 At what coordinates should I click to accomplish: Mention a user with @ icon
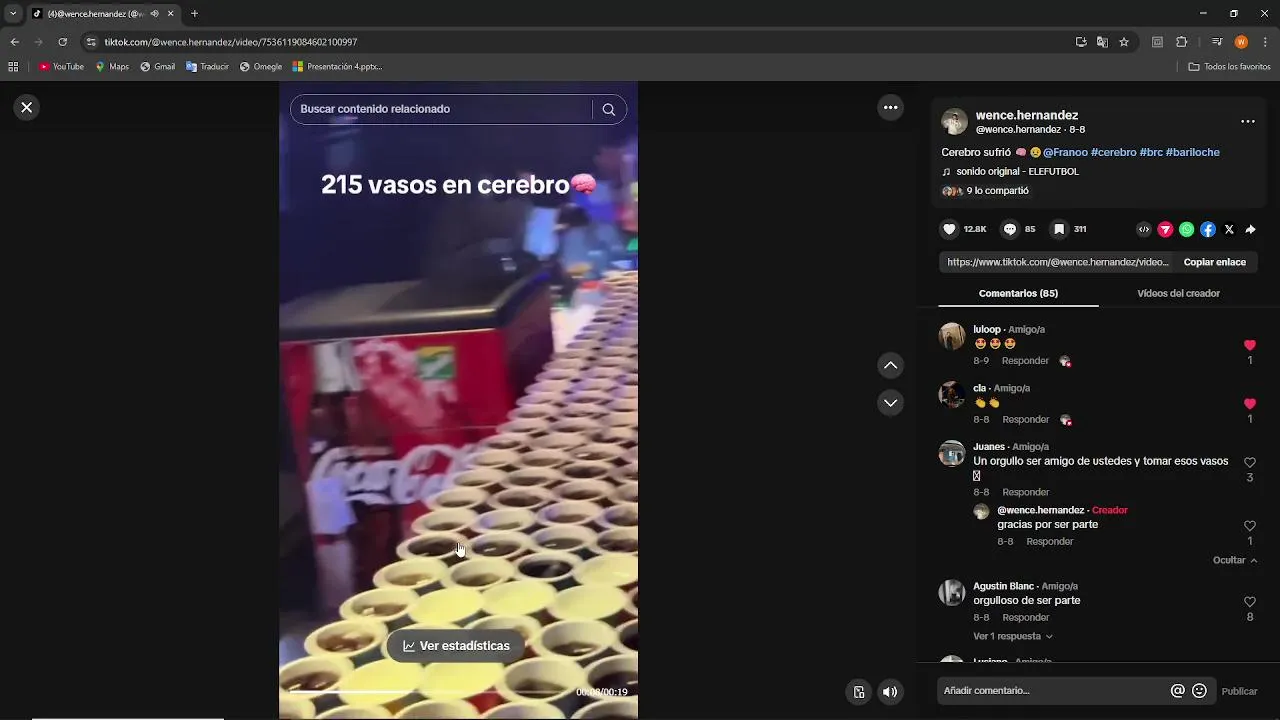click(x=1177, y=691)
